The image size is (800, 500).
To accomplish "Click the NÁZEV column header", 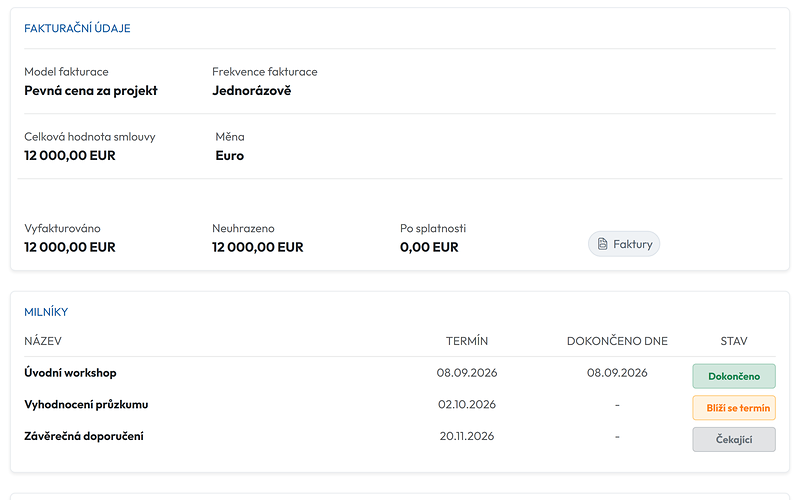I will pyautogui.click(x=43, y=341).
